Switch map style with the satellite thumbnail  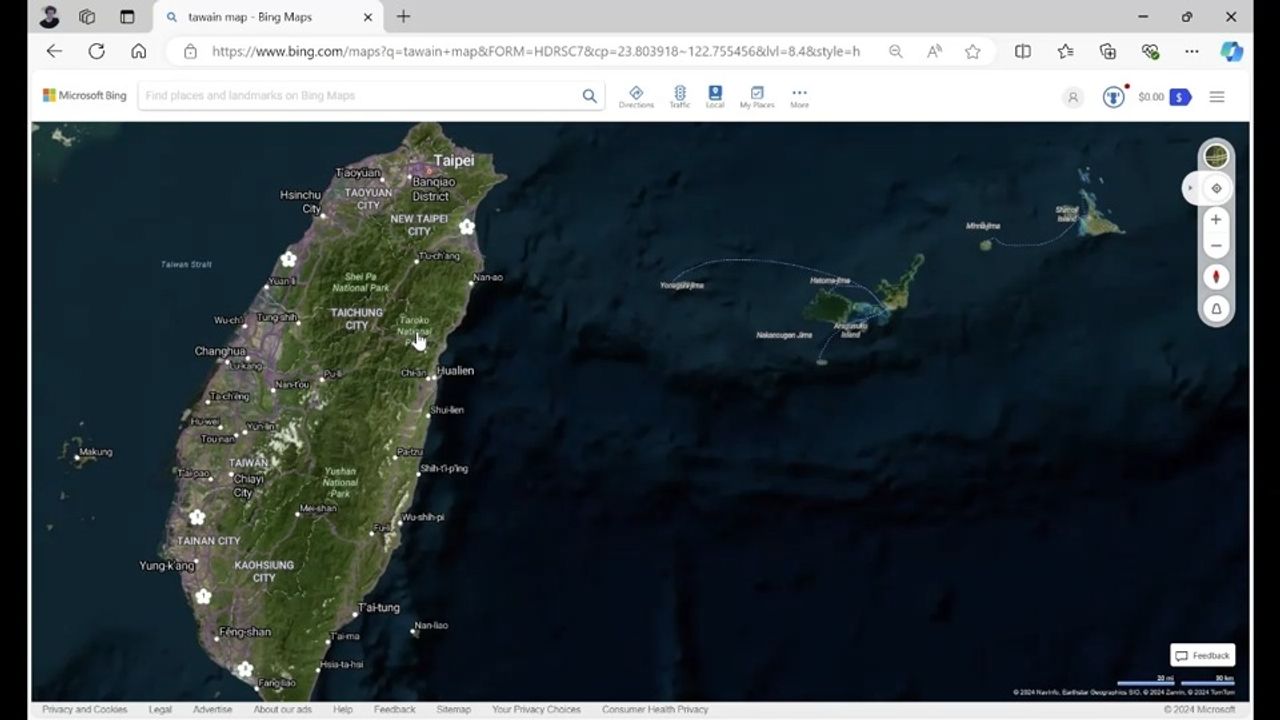pos(1216,157)
